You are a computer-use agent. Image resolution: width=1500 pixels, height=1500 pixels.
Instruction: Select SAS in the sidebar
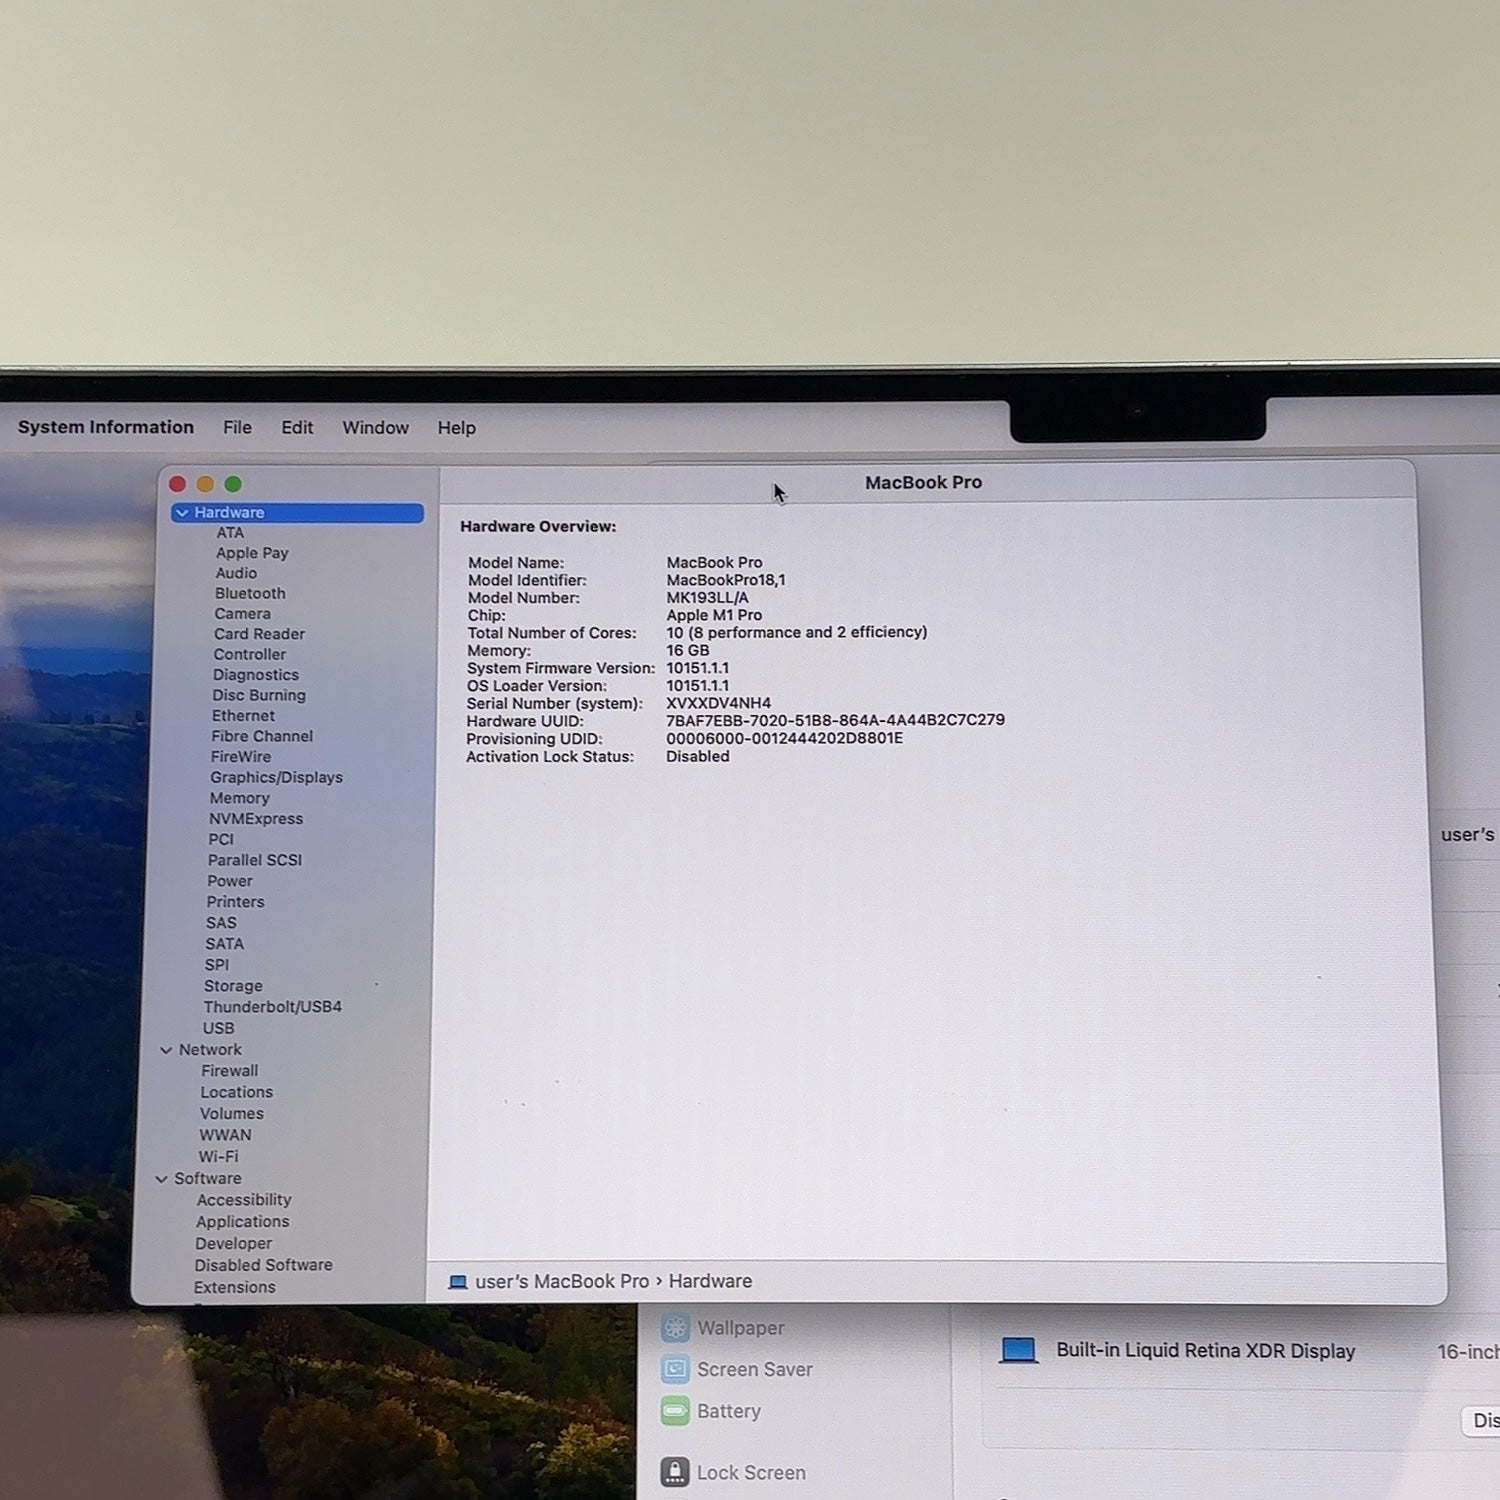click(221, 923)
